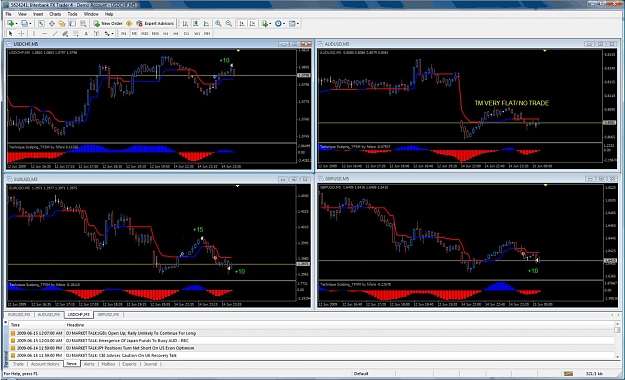This screenshot has width=625, height=380.
Task: Expand the Templates dropdown arrow
Action: [x=298, y=24]
